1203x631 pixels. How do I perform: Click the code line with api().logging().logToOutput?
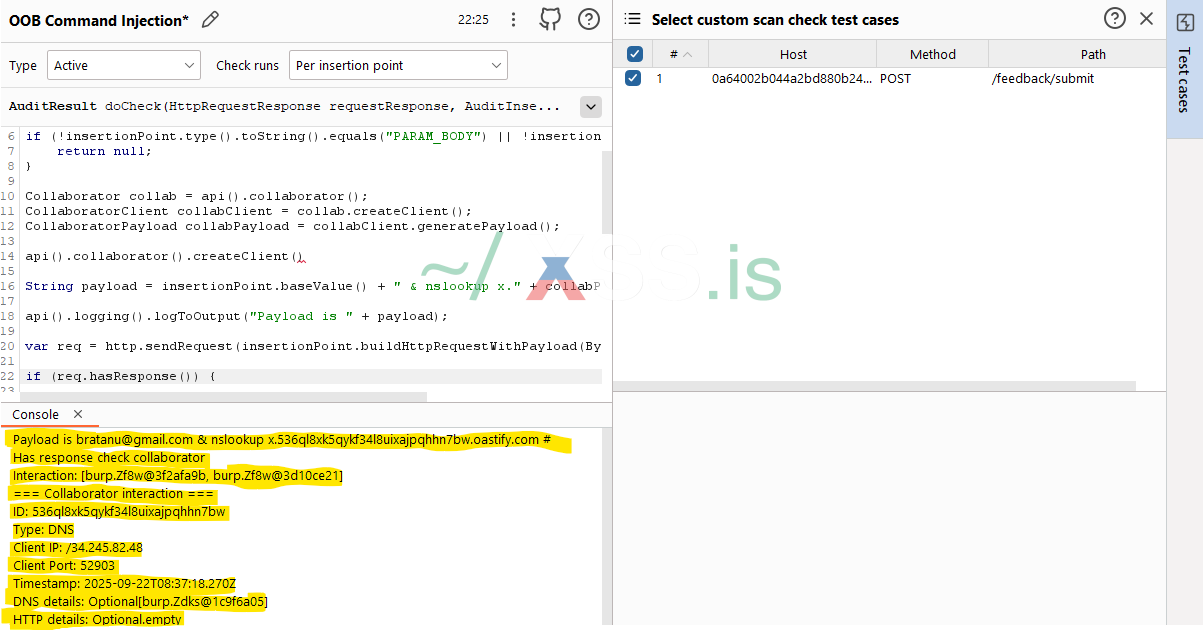pyautogui.click(x=236, y=316)
